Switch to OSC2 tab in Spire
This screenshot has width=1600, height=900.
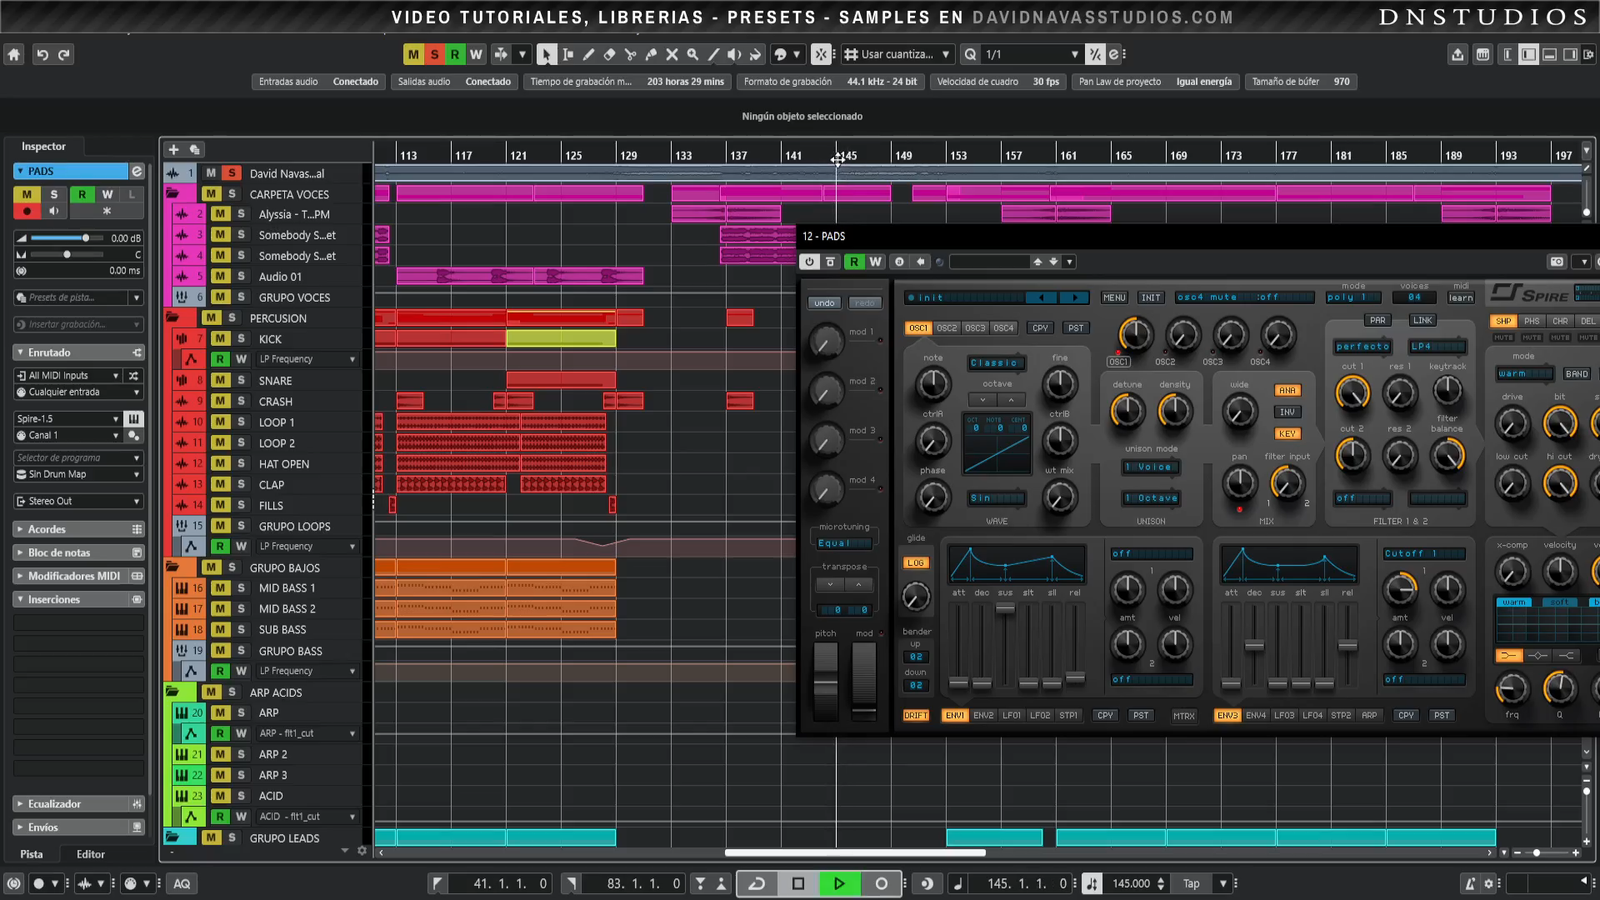point(946,328)
